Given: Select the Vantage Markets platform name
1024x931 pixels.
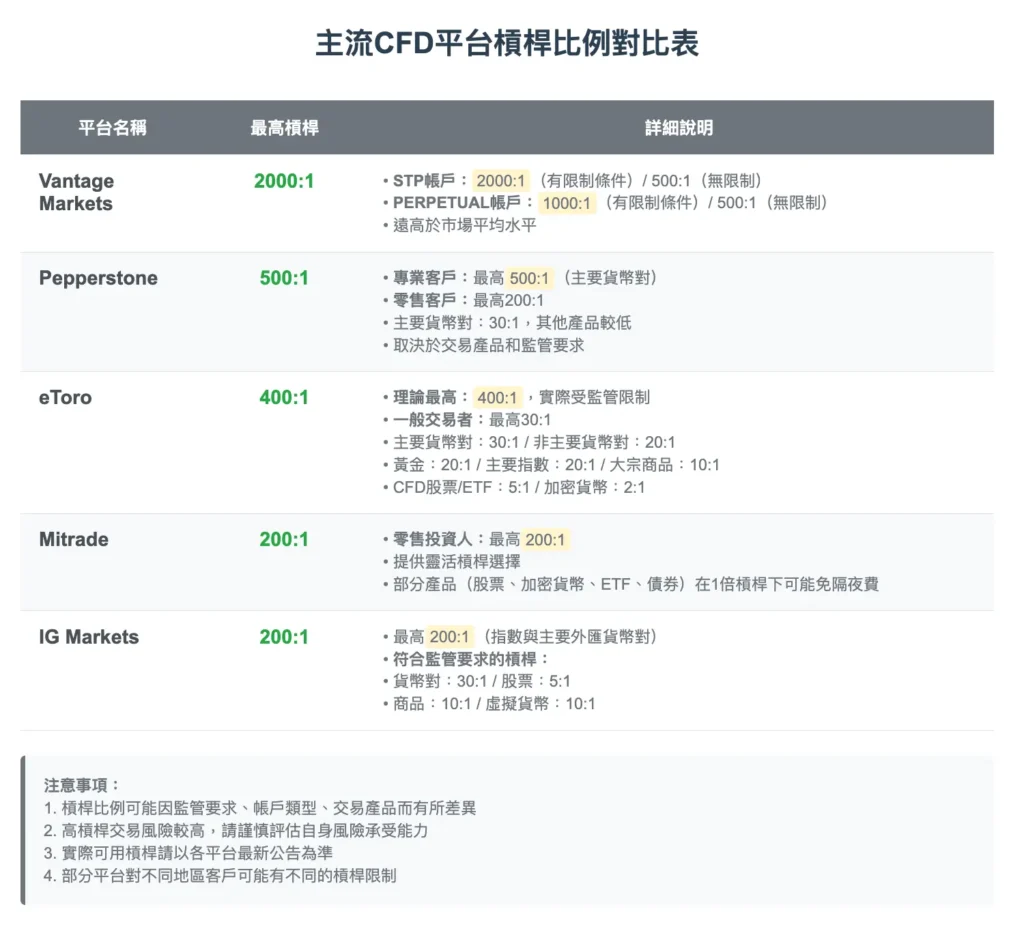Looking at the screenshot, I should (76, 192).
